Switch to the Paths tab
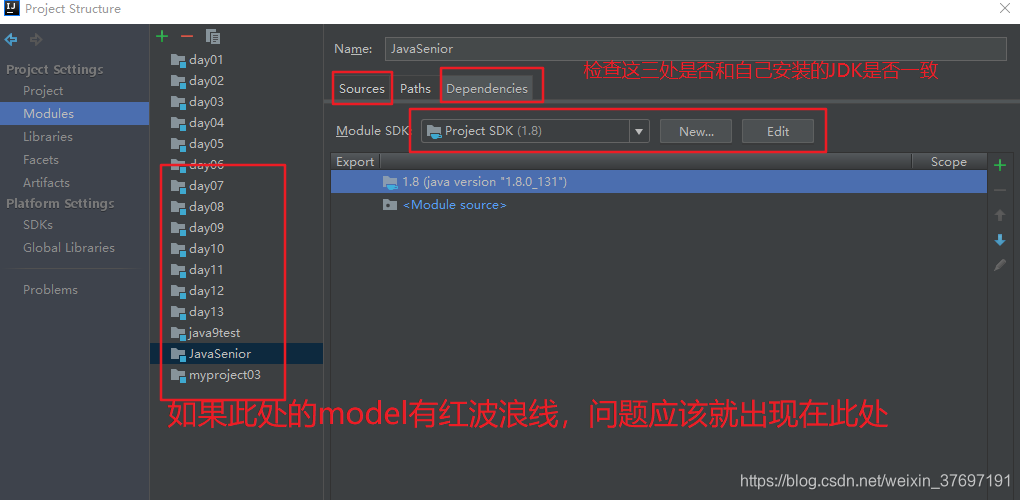 click(415, 88)
